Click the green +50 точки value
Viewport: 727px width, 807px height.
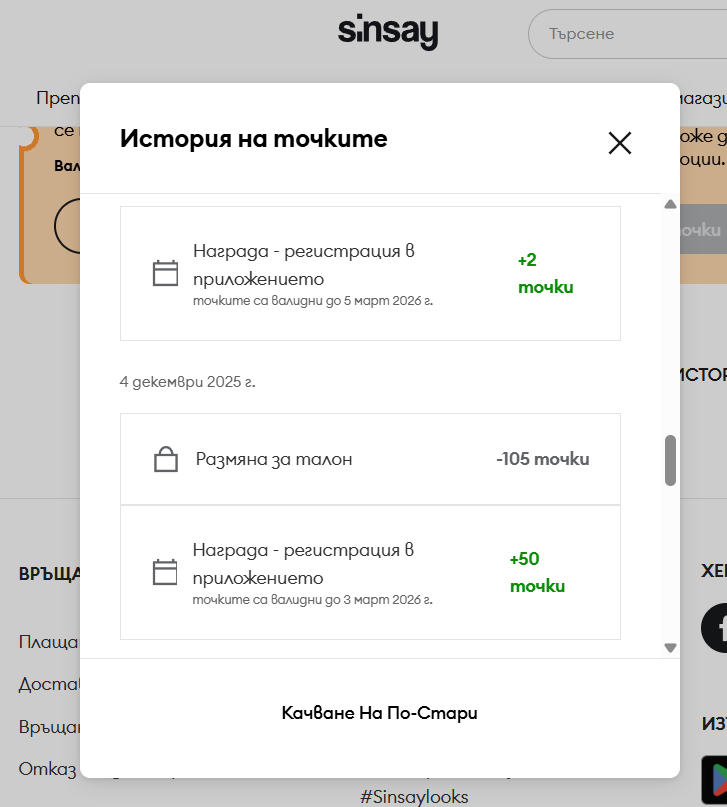click(x=538, y=572)
